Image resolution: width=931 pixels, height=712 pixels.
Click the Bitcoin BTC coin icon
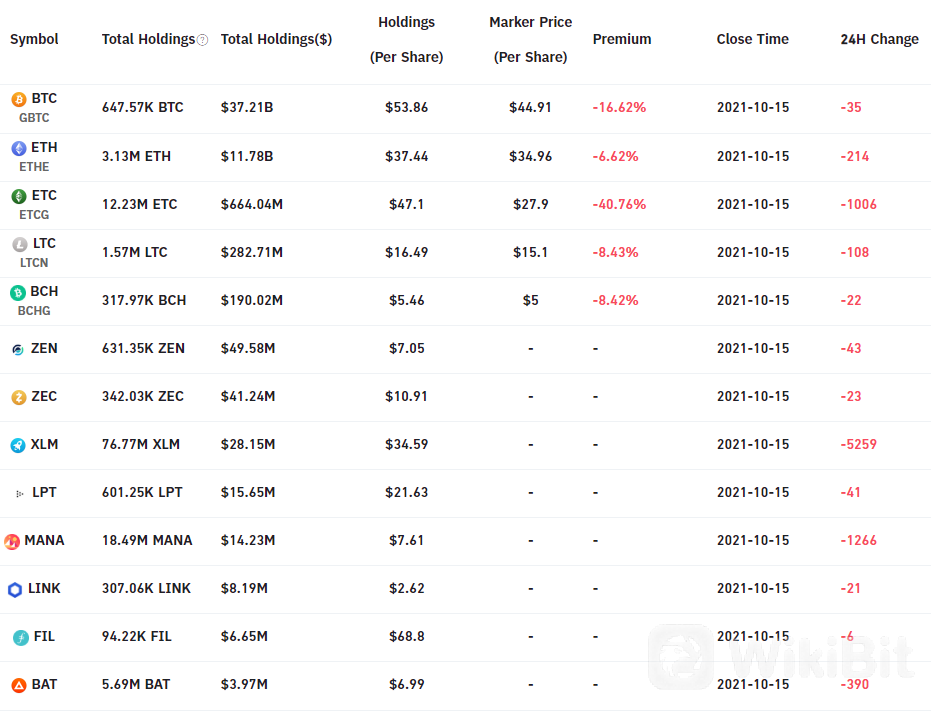(19, 99)
